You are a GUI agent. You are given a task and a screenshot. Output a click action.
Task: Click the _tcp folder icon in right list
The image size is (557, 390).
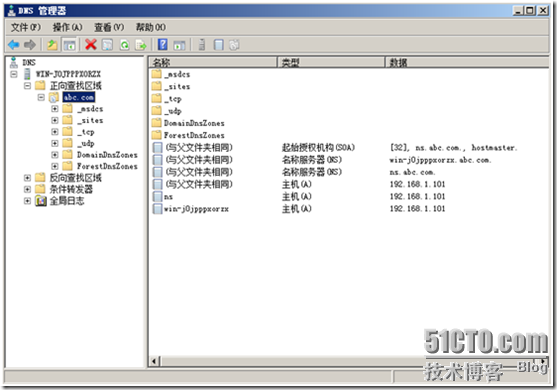[156, 99]
